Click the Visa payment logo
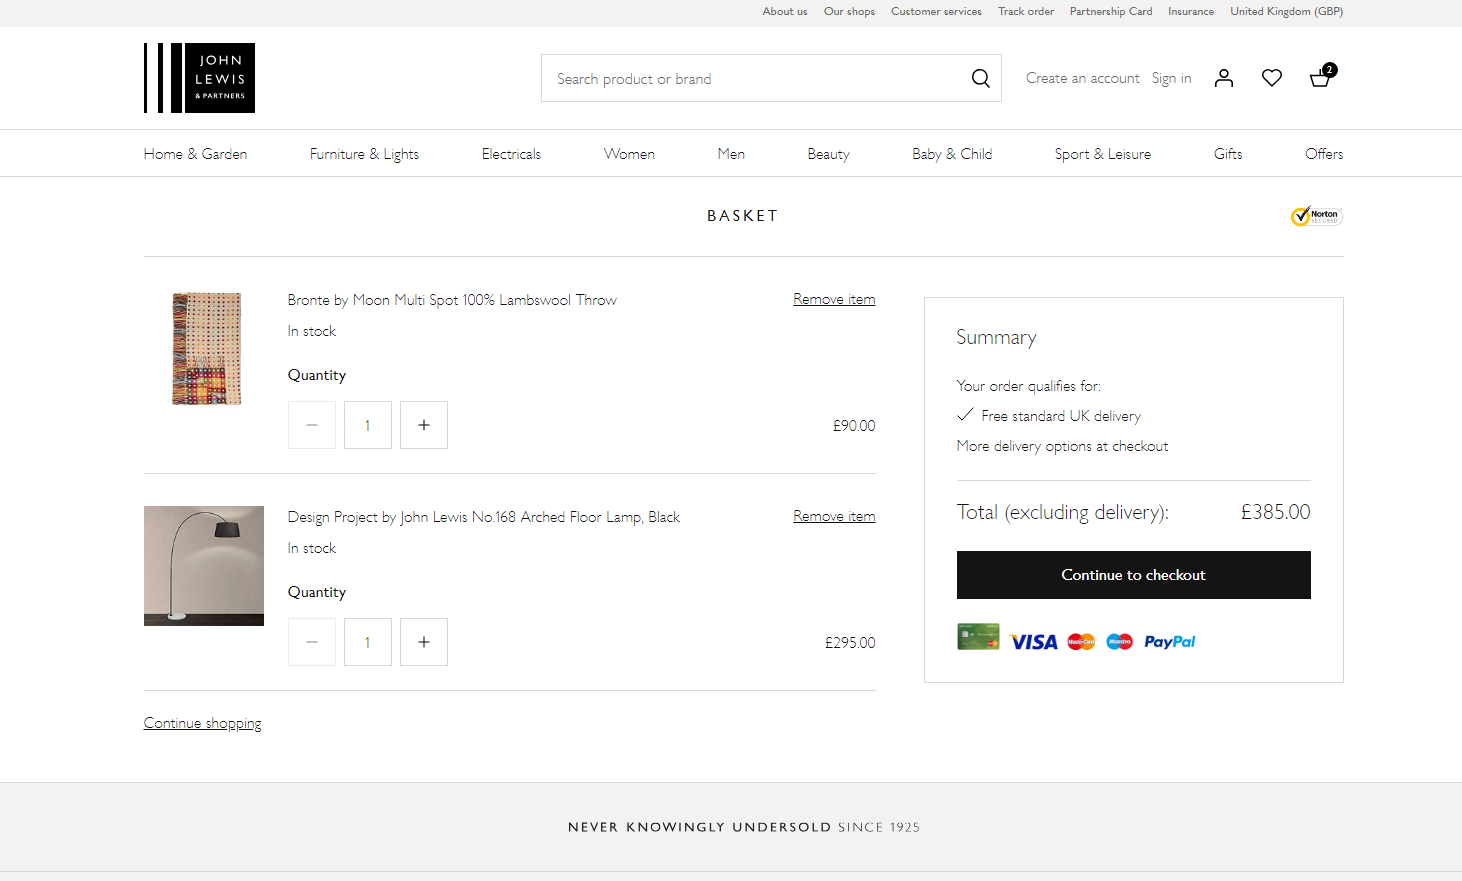Screen dimensions: 1462x881 click(x=1033, y=642)
